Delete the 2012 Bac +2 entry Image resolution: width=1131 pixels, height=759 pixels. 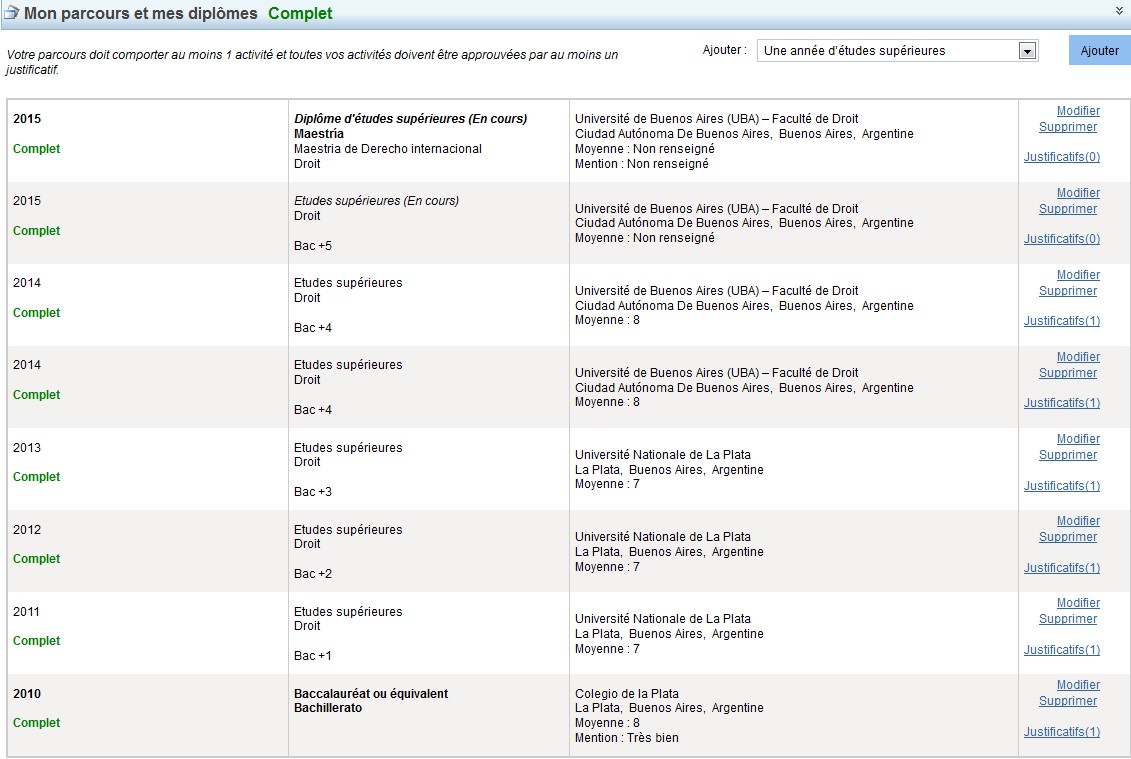pos(1068,538)
